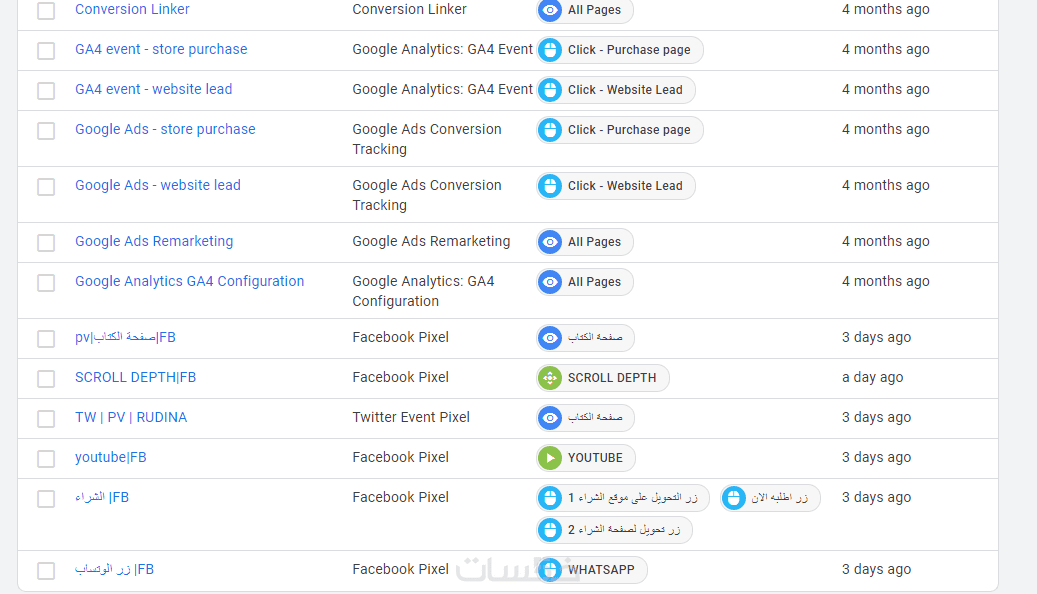Click Click - Purchase page trigger for Google Ads
The image size is (1037, 594).
pyautogui.click(x=629, y=130)
